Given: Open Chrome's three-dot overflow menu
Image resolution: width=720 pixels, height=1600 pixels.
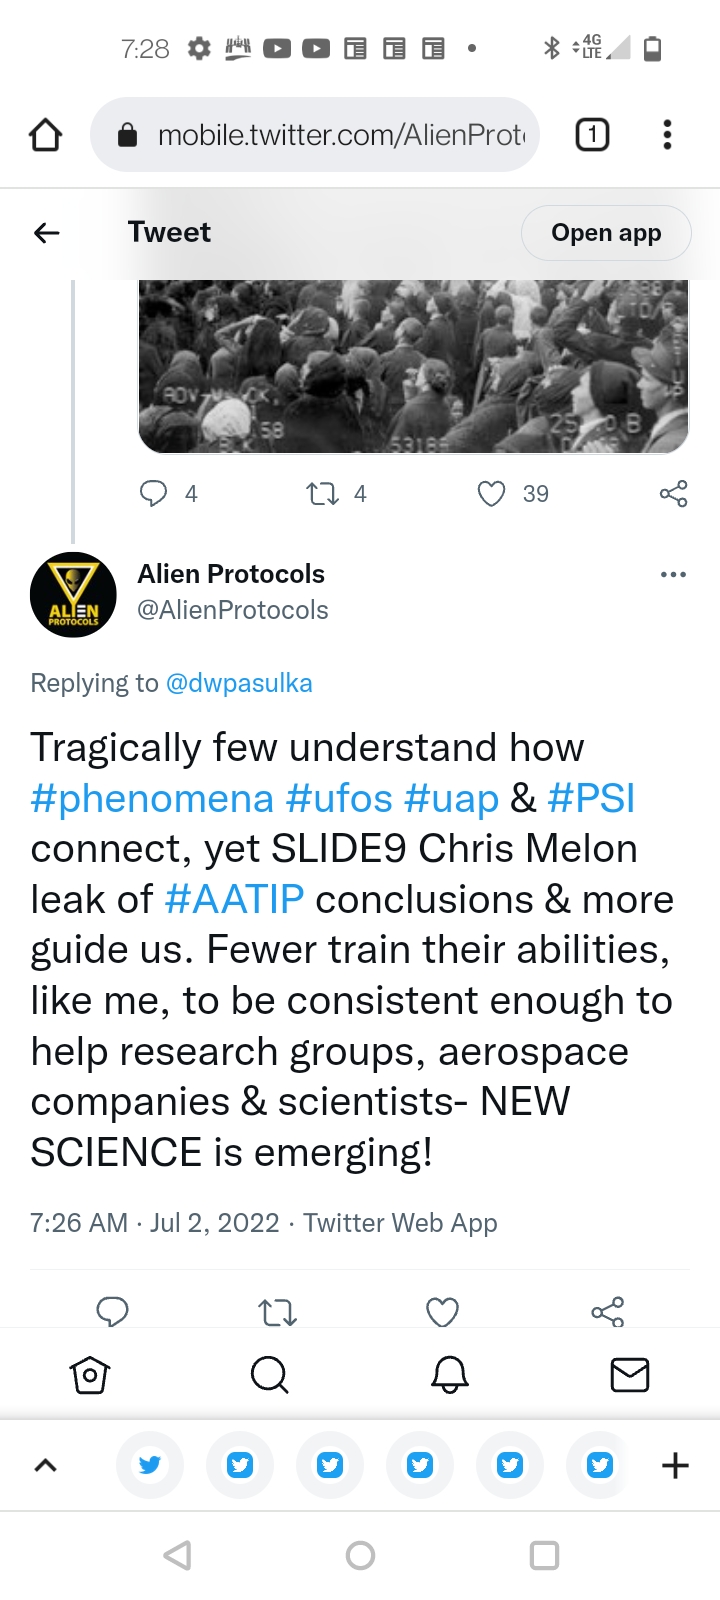Looking at the screenshot, I should (x=667, y=135).
